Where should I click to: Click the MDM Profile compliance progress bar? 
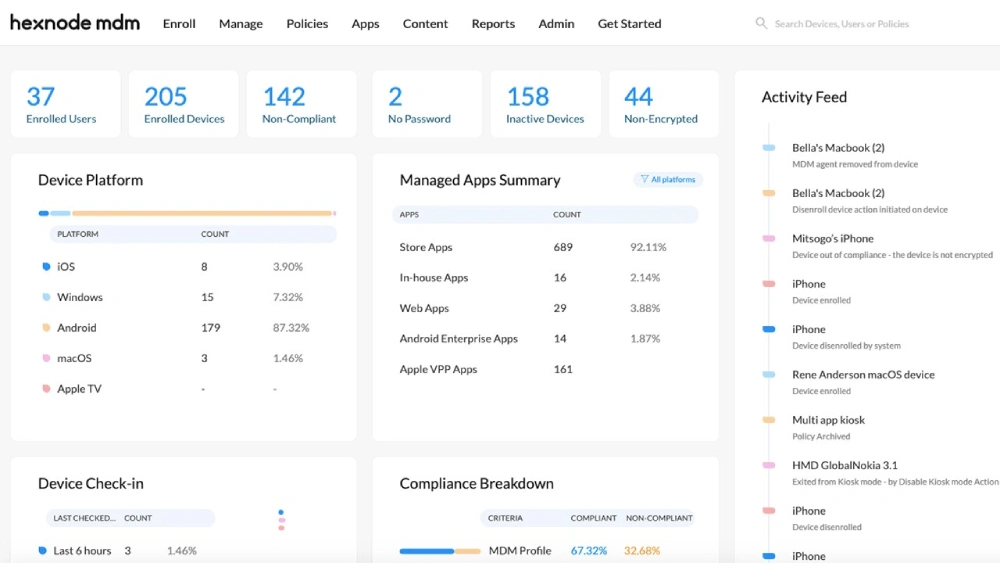click(x=439, y=551)
